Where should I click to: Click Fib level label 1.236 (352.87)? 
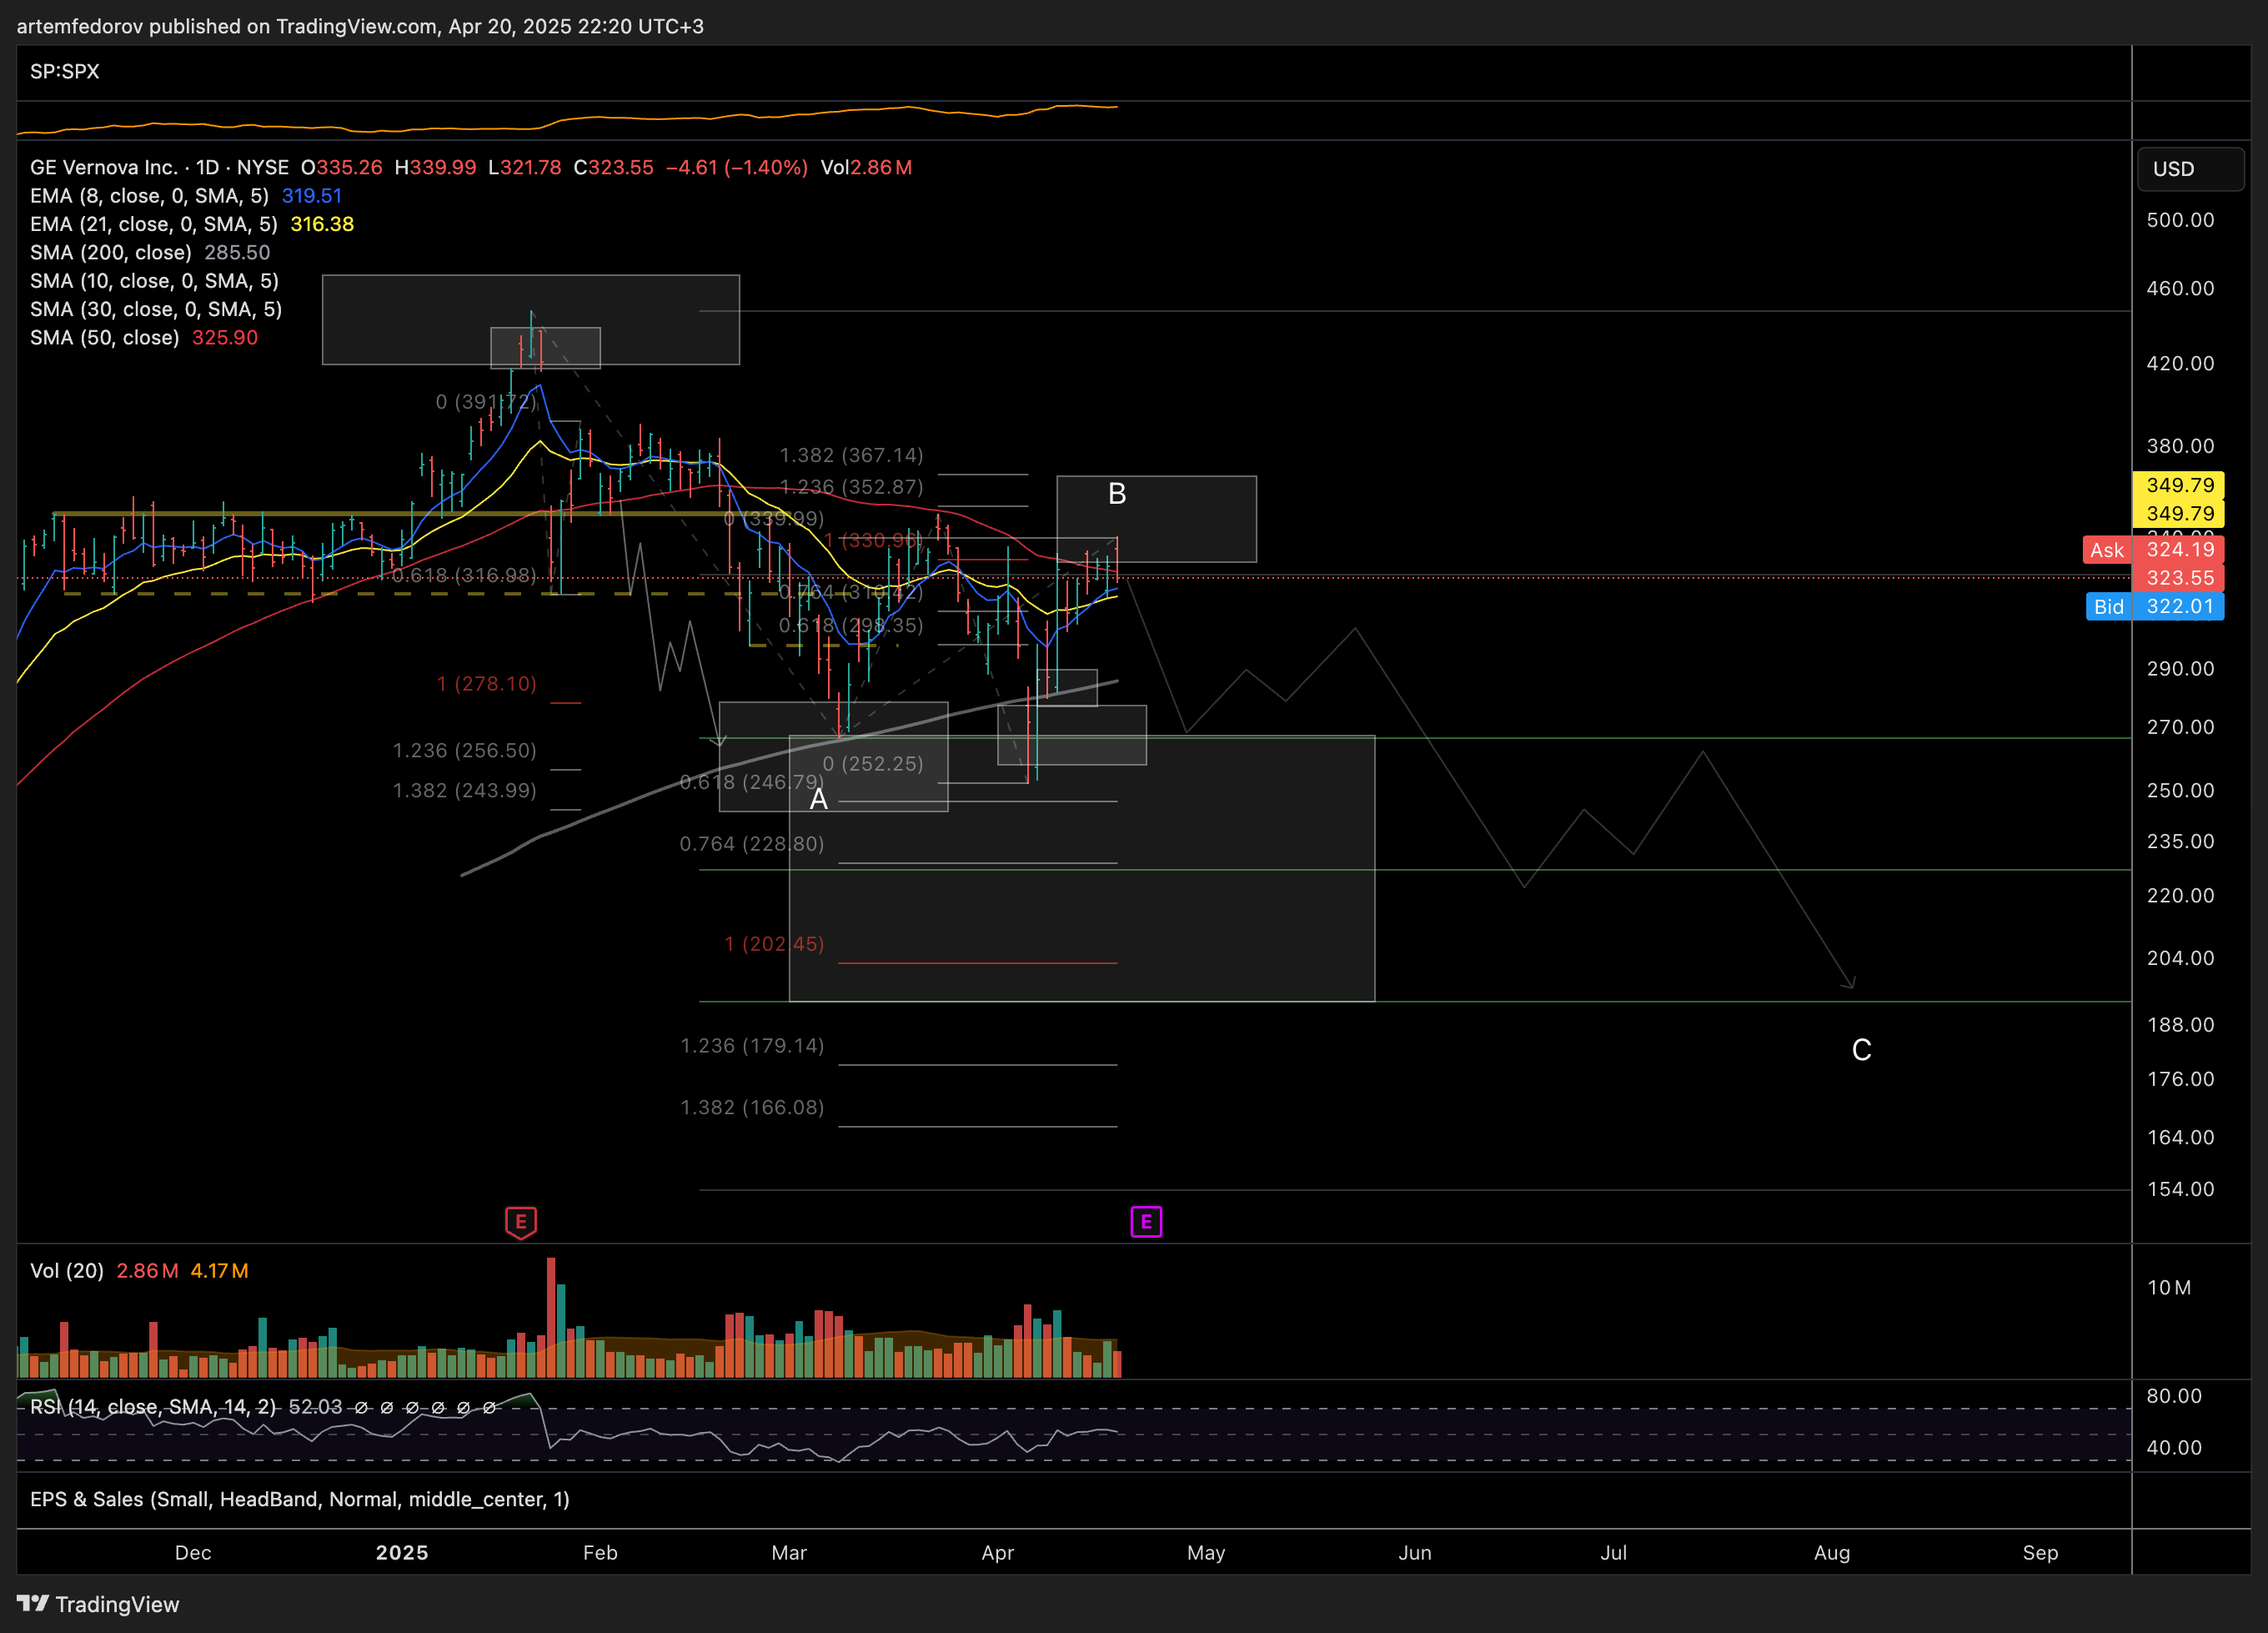click(851, 487)
